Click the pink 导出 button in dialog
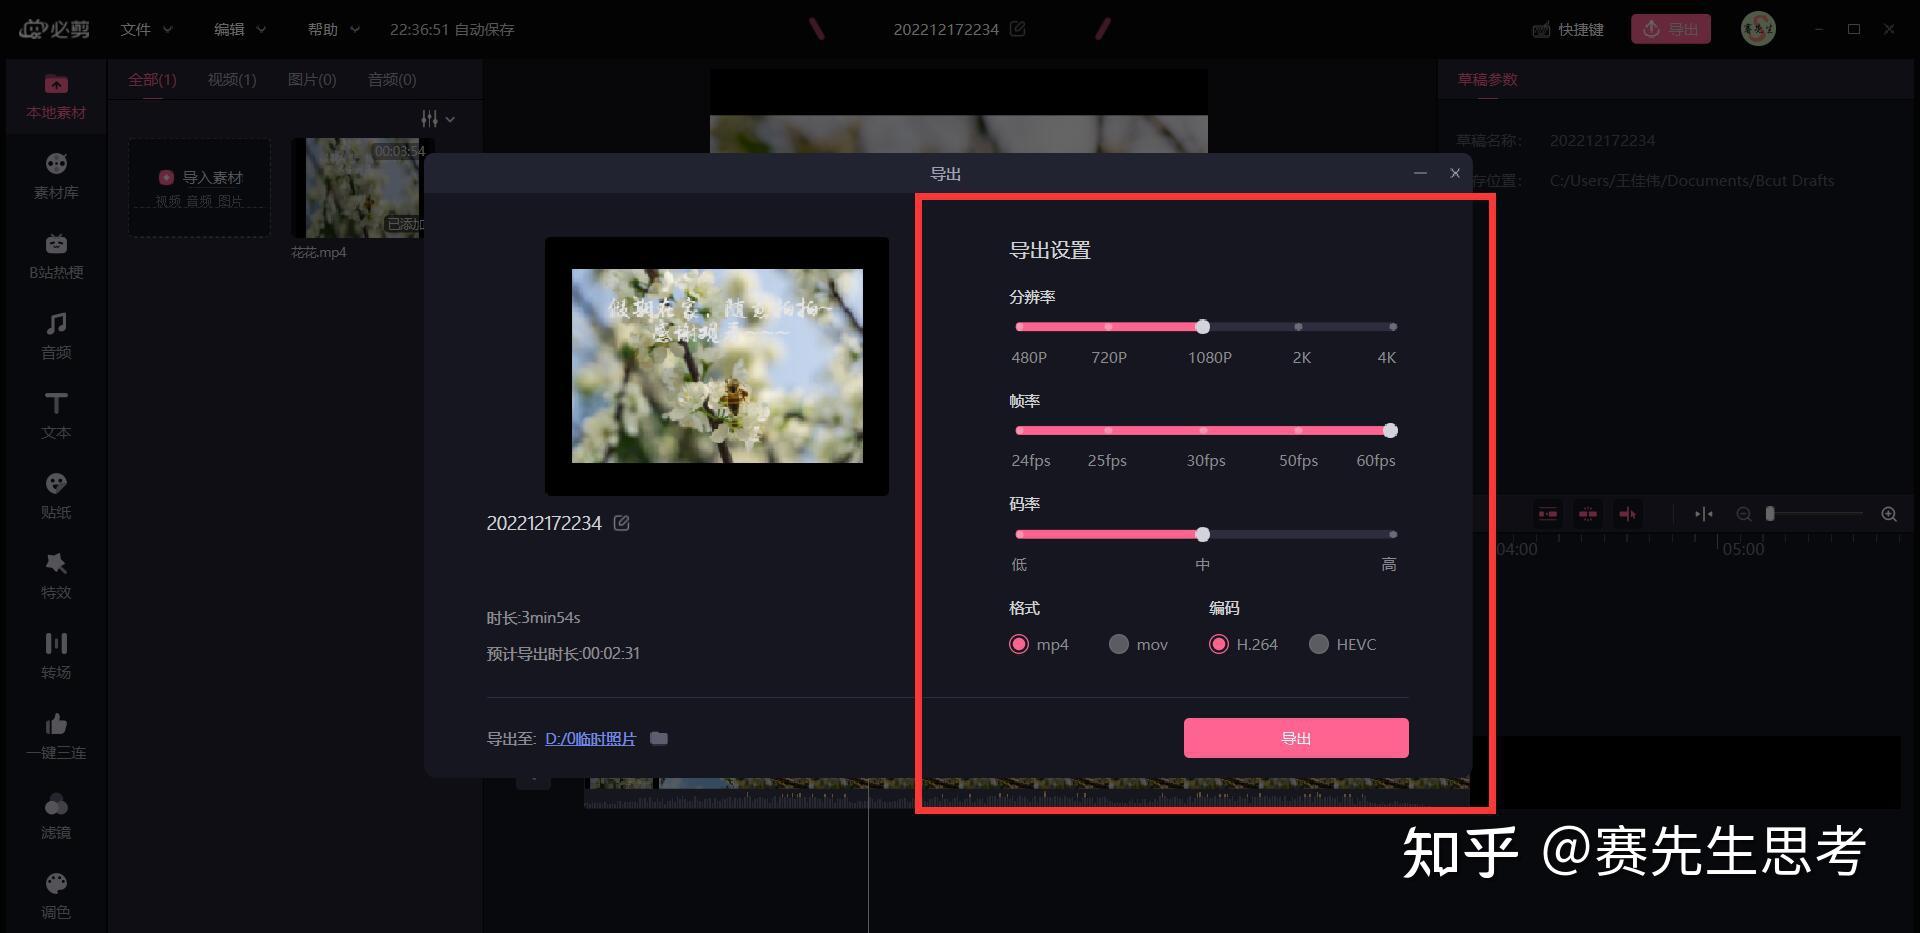 (x=1296, y=738)
